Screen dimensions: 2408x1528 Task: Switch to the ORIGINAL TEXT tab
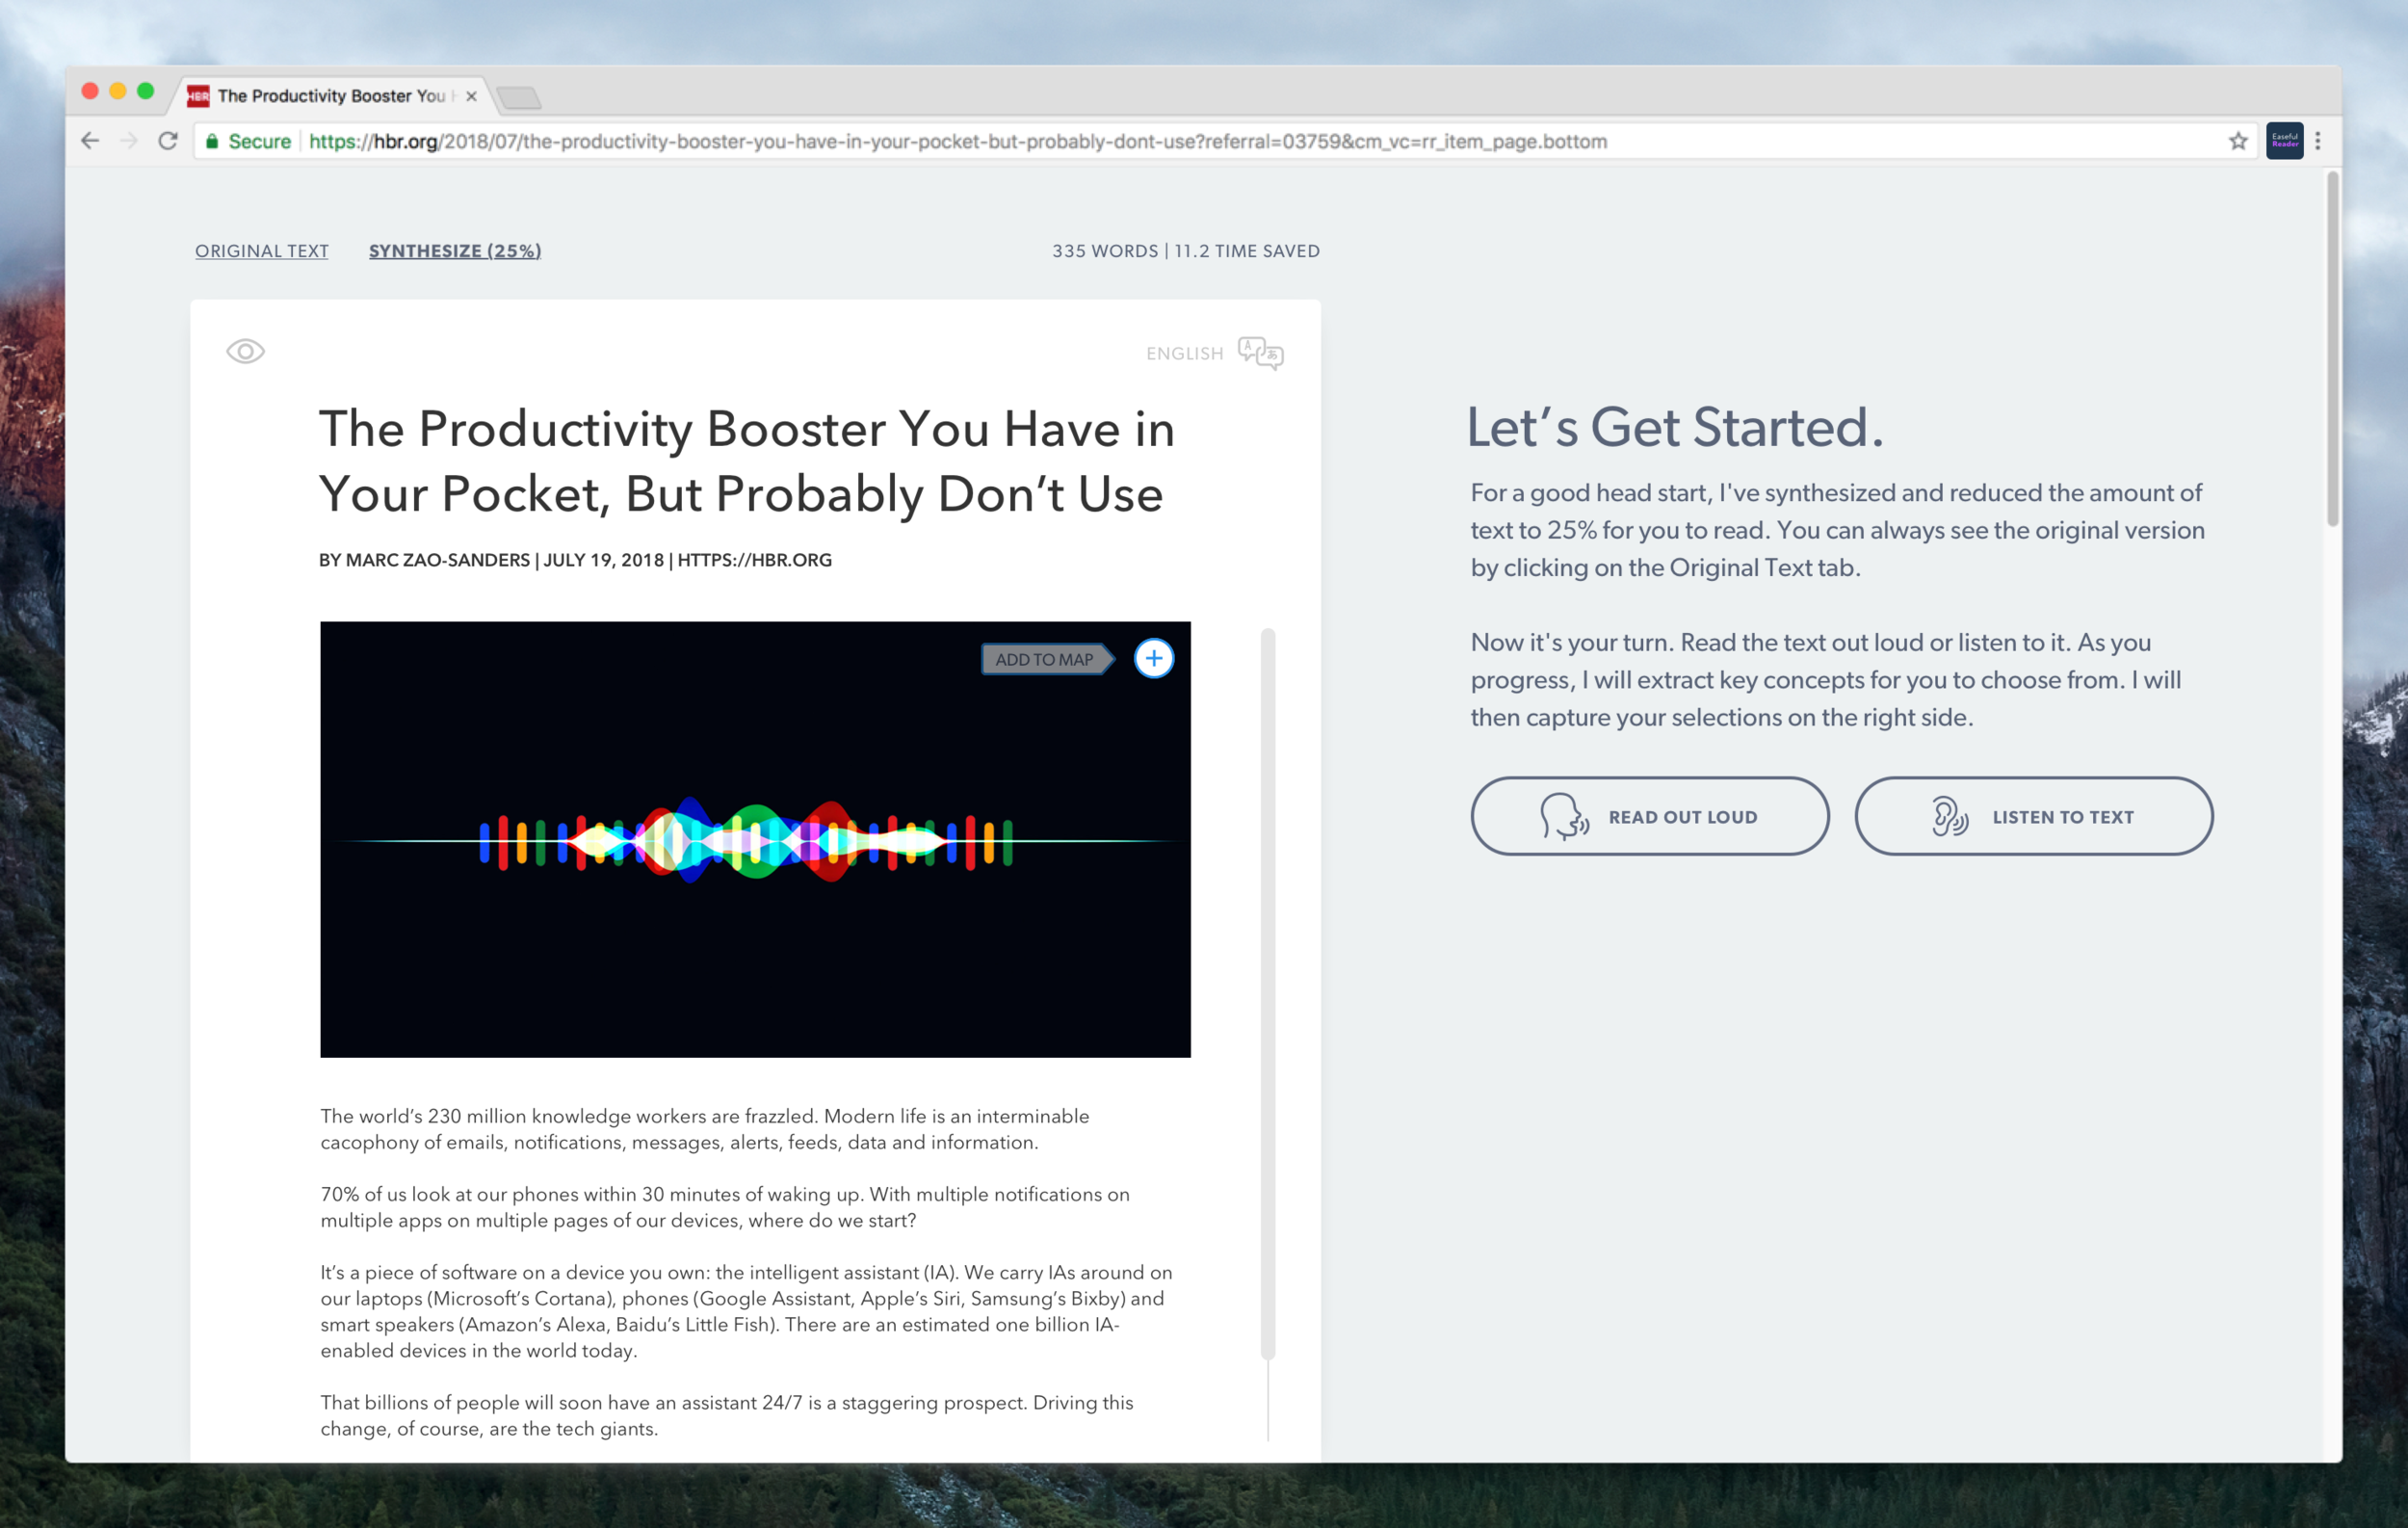point(262,251)
